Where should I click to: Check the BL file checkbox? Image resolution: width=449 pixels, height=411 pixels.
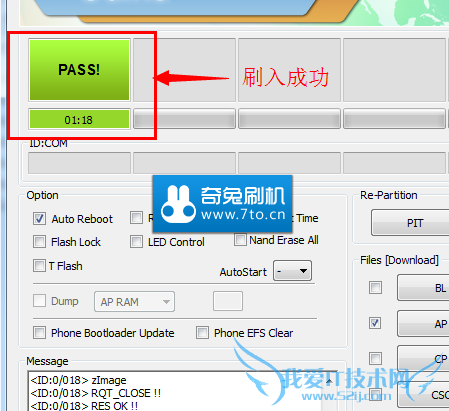[x=375, y=287]
